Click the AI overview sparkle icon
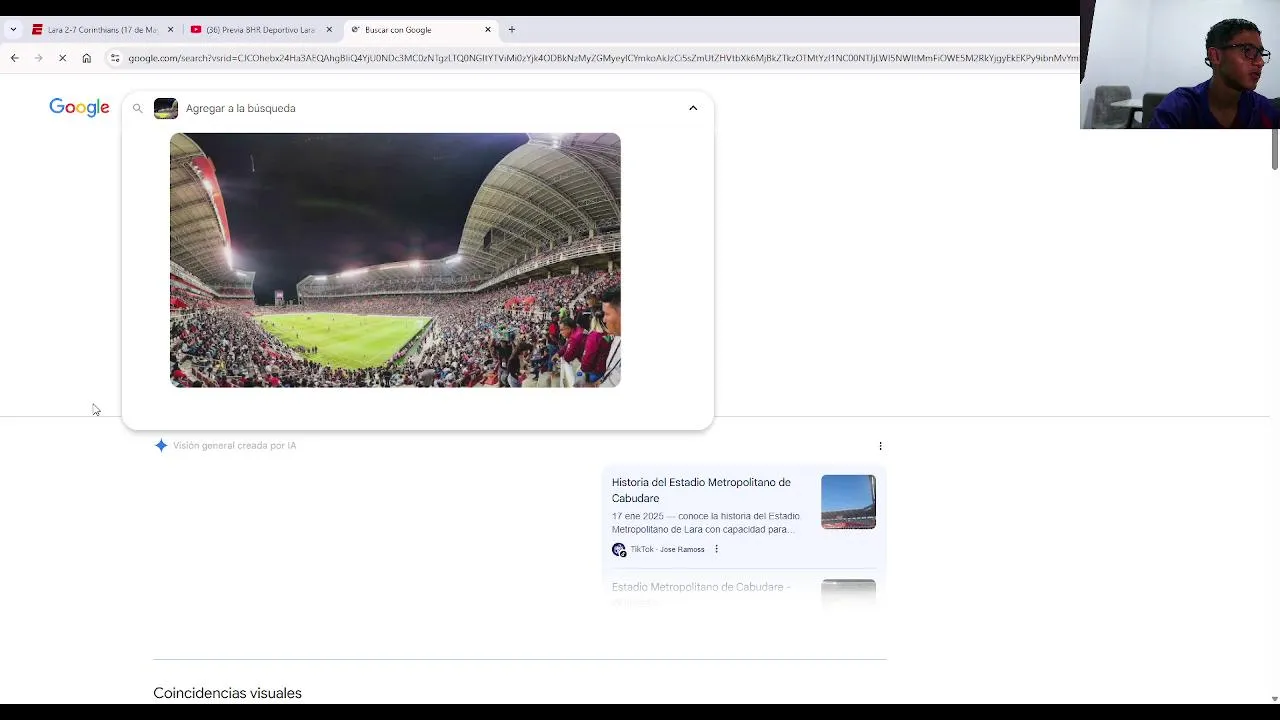Viewport: 1280px width, 720px height. (161, 446)
